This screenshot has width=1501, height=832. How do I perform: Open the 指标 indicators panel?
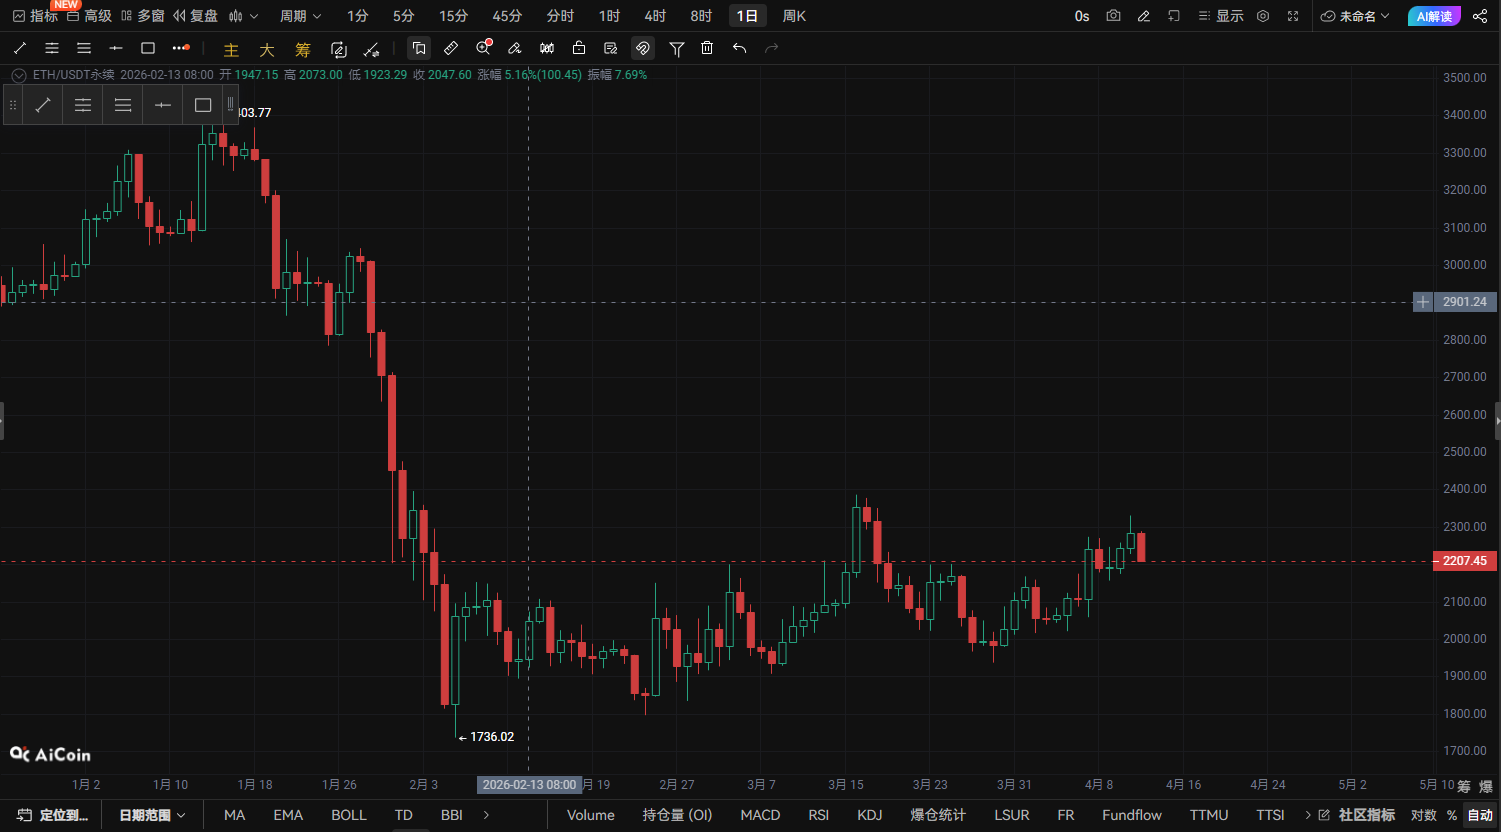pos(35,16)
